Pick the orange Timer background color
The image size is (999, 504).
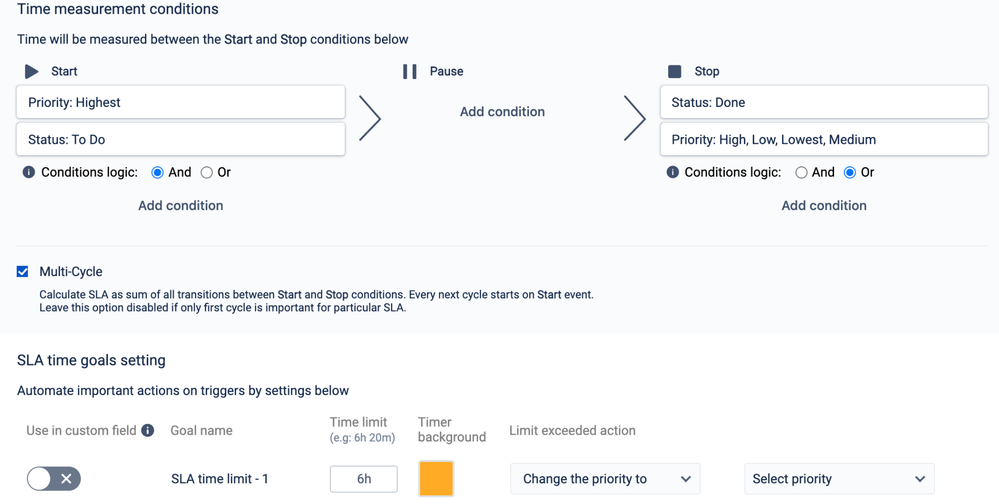436,479
